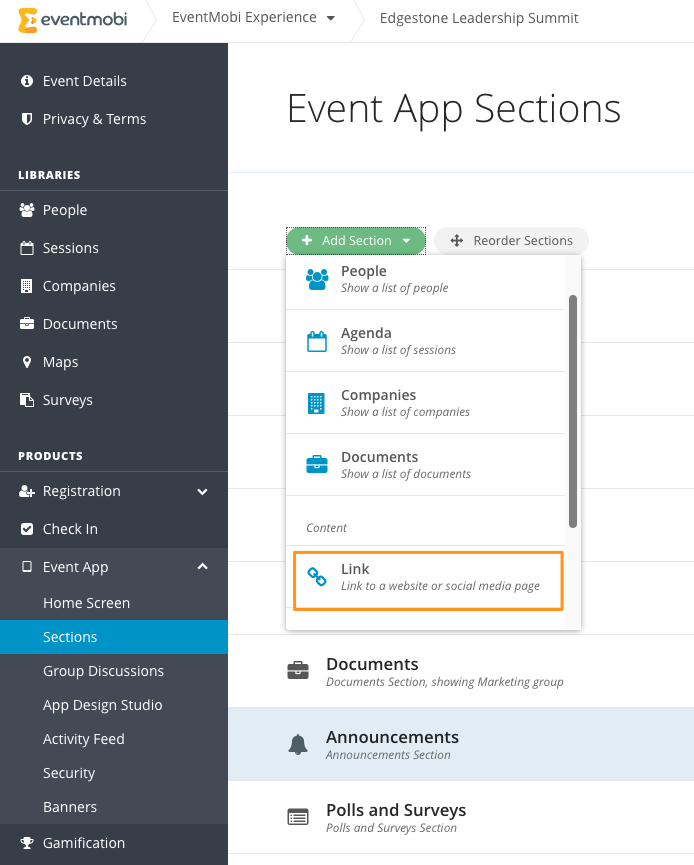Click the Event App phone icon
The height and width of the screenshot is (865, 694).
[26, 567]
